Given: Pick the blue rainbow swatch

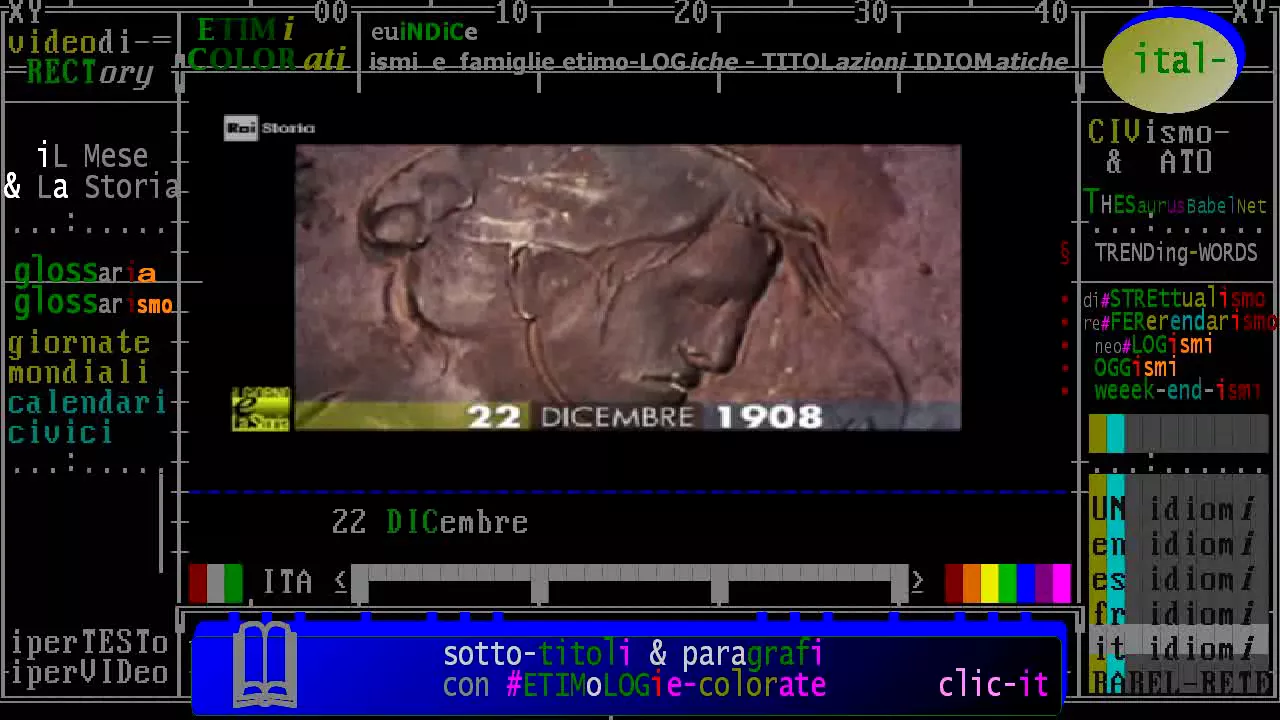Looking at the screenshot, I should pos(1026,584).
